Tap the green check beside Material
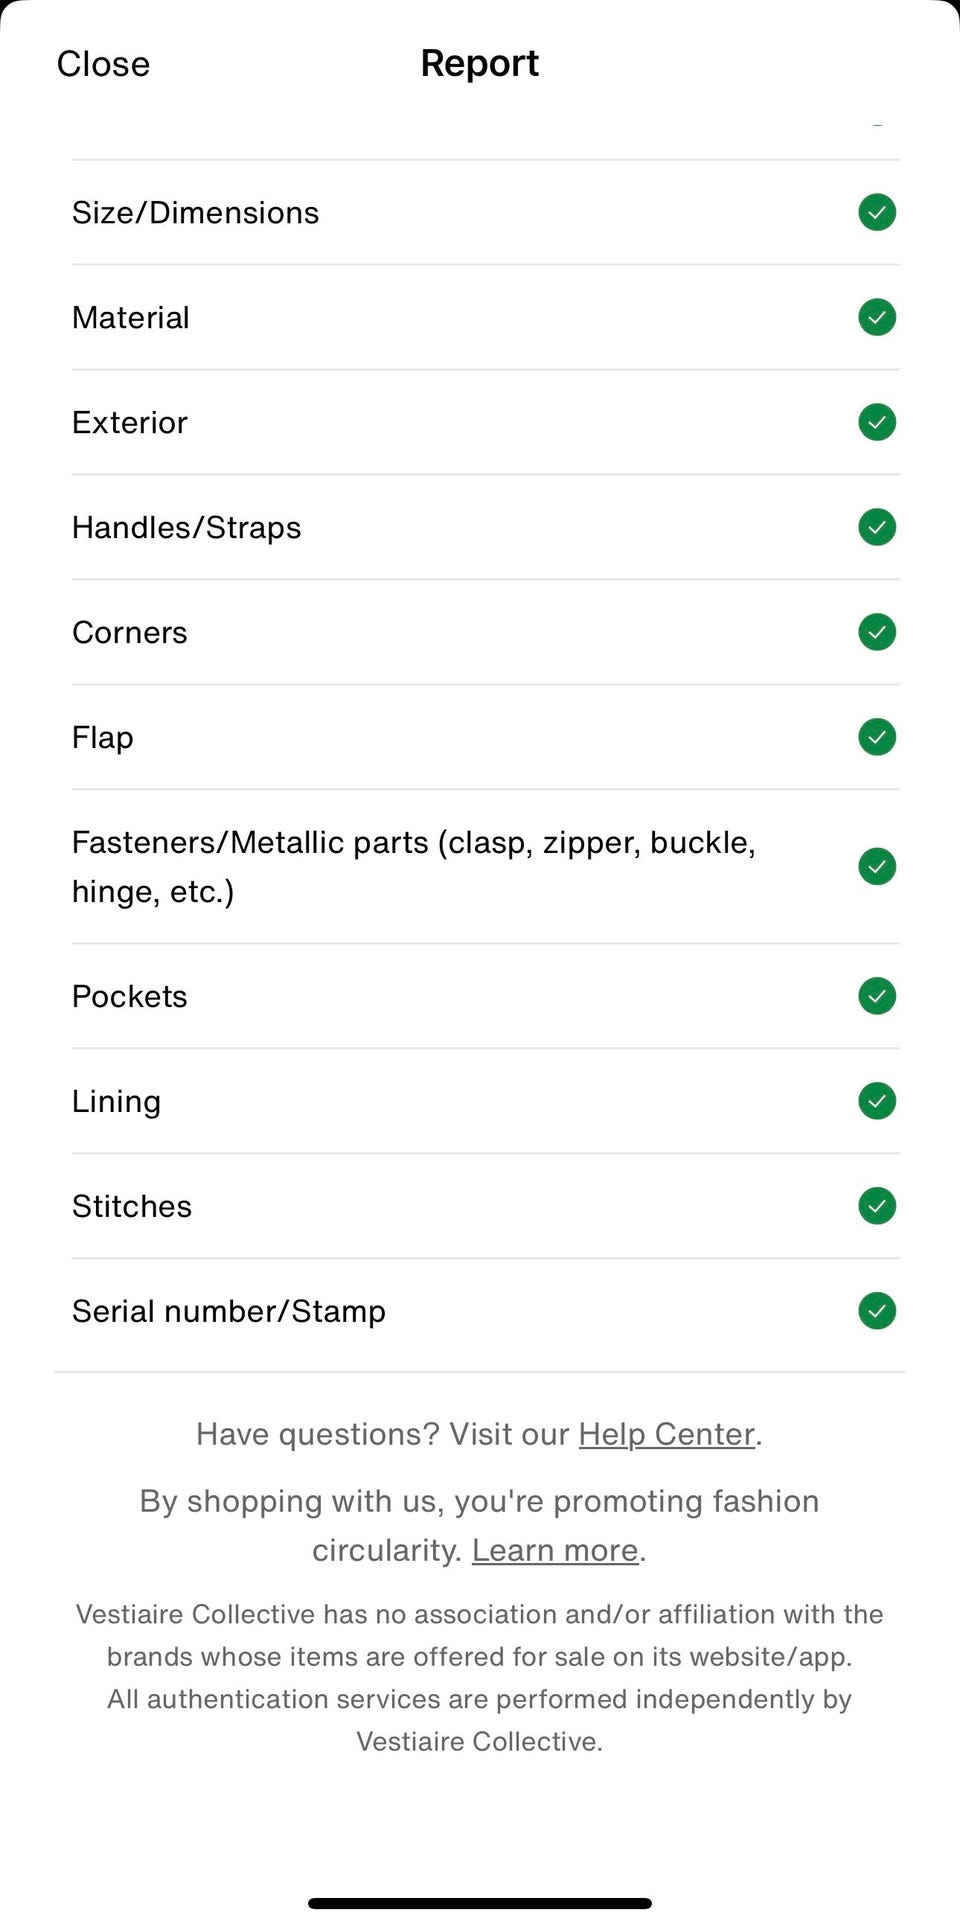Screen dimensions: 960x1927 [x=877, y=317]
